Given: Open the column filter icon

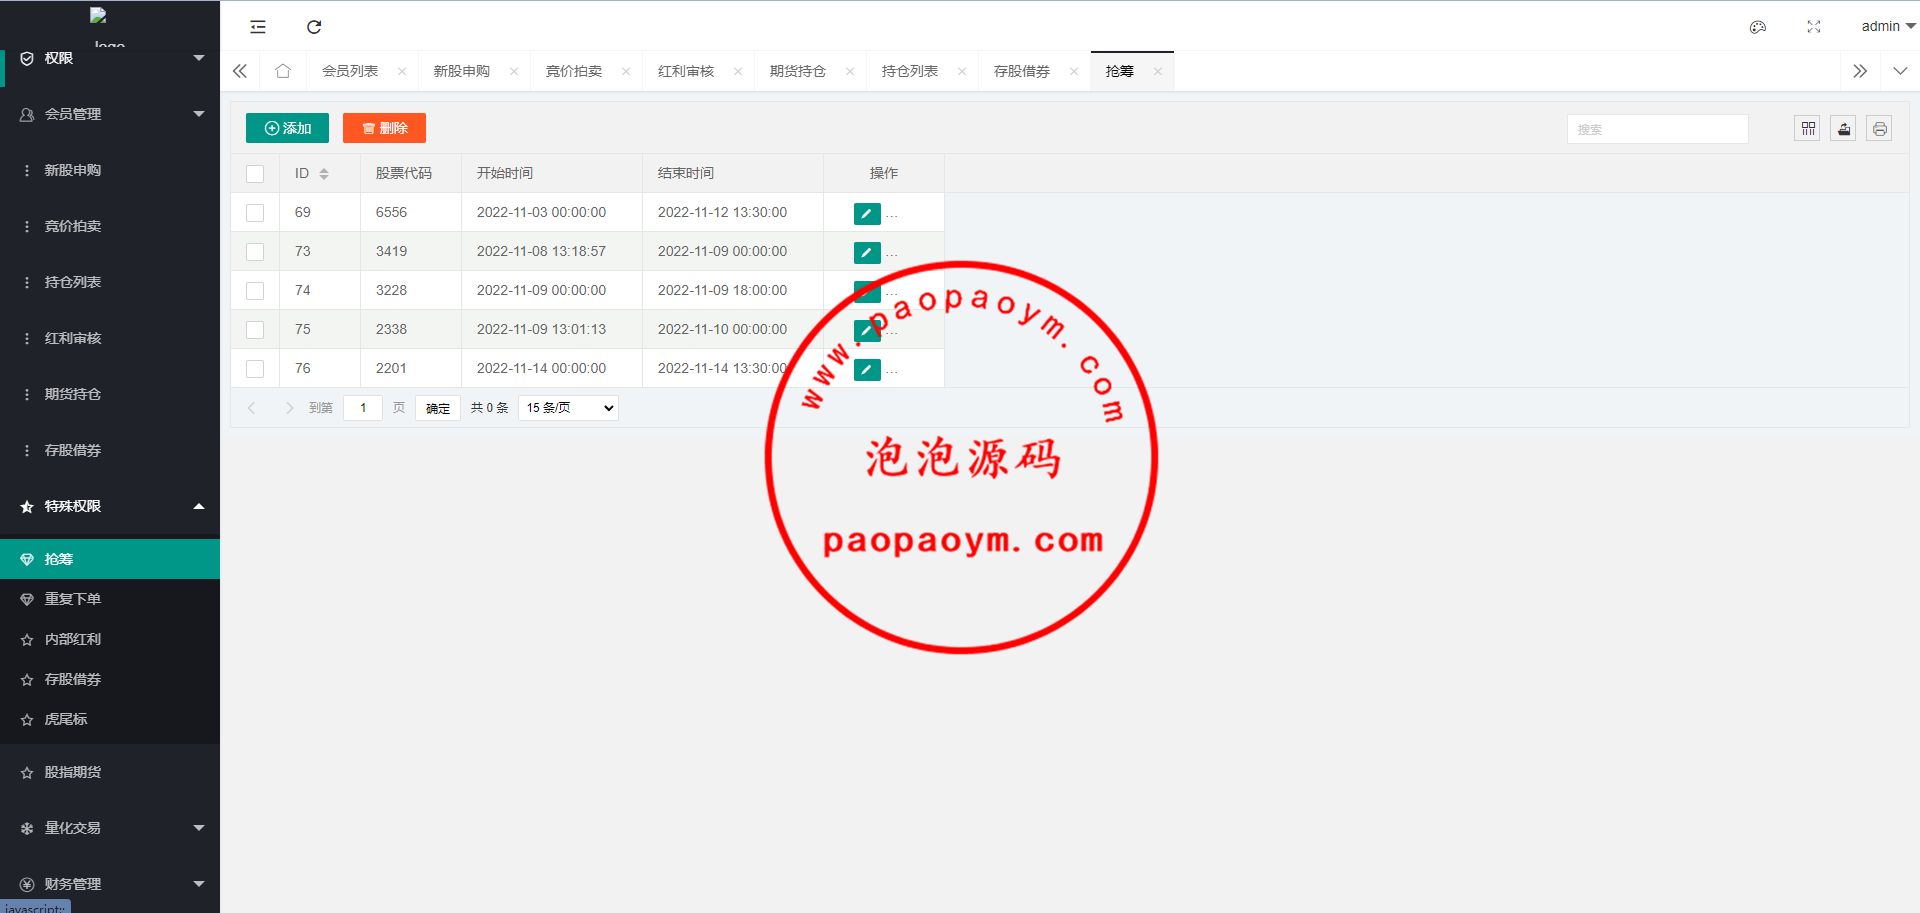Looking at the screenshot, I should [x=1808, y=128].
